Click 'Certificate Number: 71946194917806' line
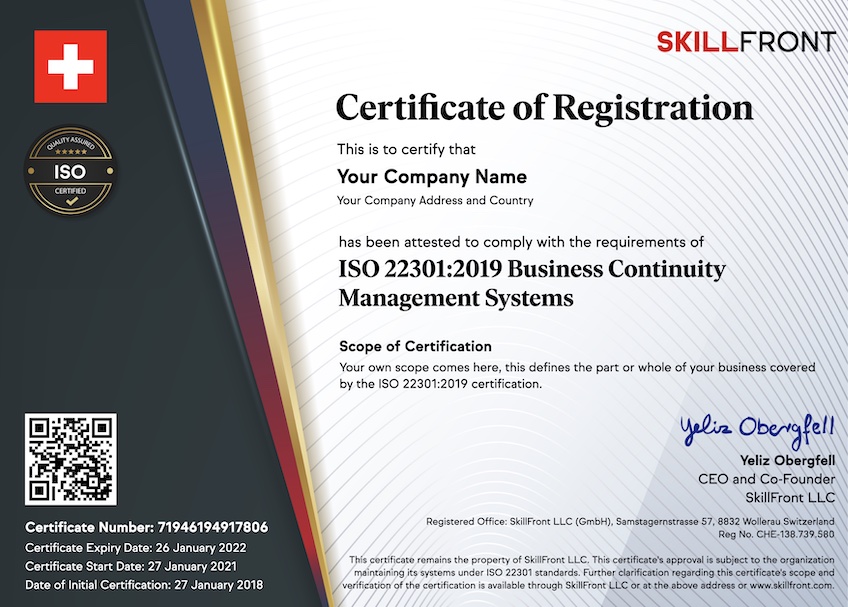This screenshot has width=848, height=607. pyautogui.click(x=147, y=527)
